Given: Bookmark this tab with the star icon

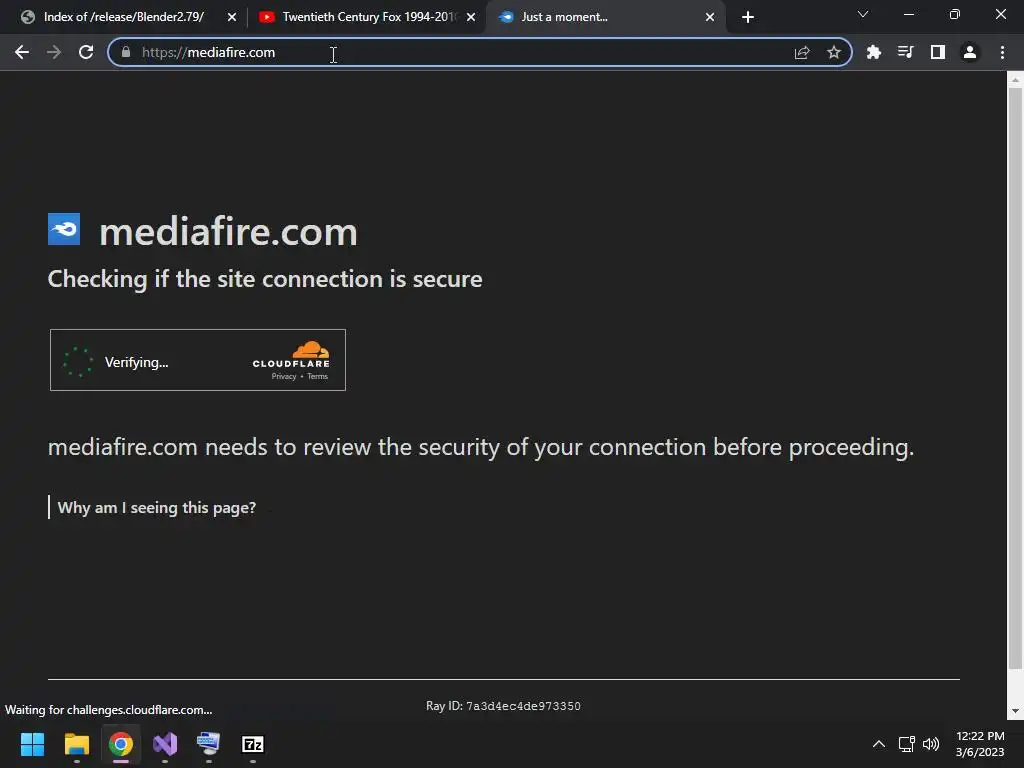Looking at the screenshot, I should 834,52.
